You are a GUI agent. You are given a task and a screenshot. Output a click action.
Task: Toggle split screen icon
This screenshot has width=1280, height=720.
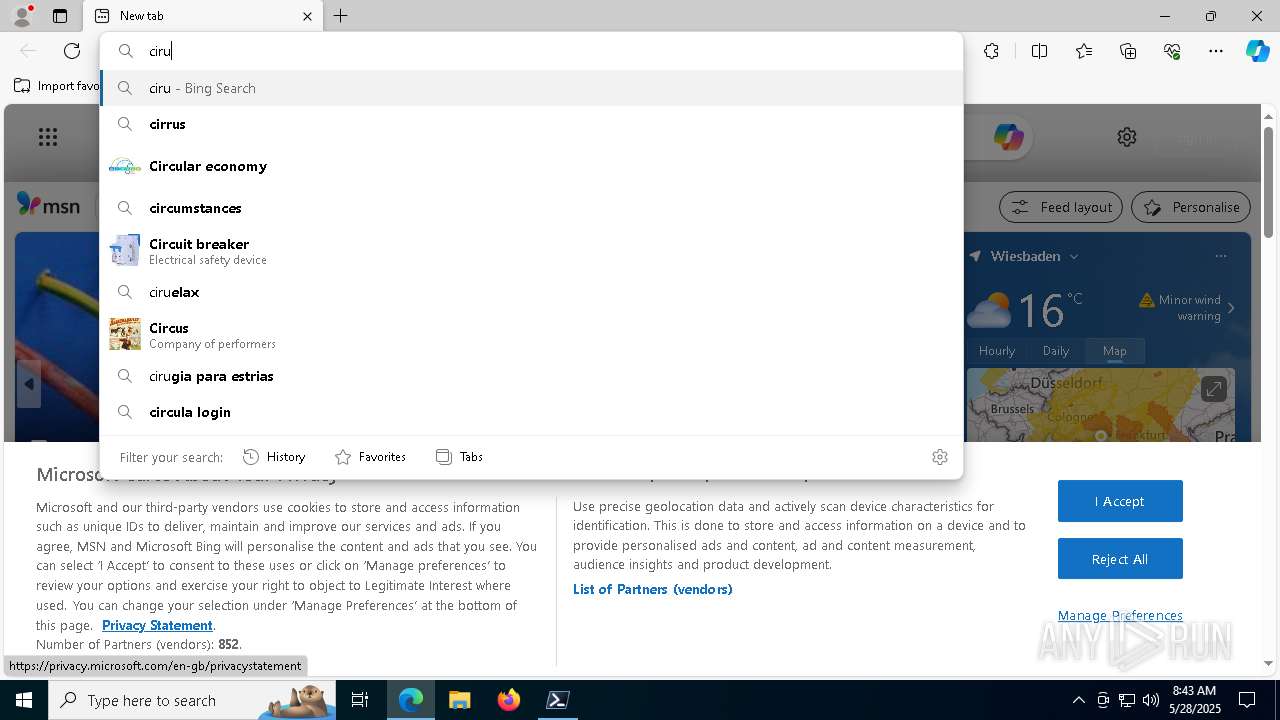[1039, 51]
